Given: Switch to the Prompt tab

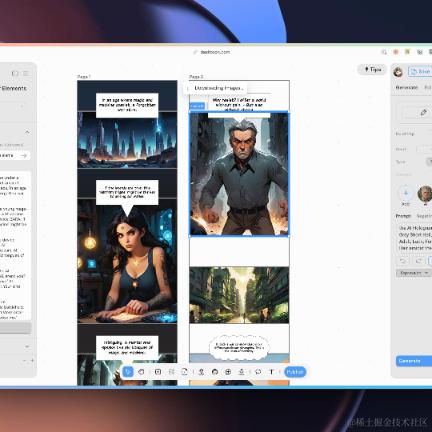Looking at the screenshot, I should point(403,216).
